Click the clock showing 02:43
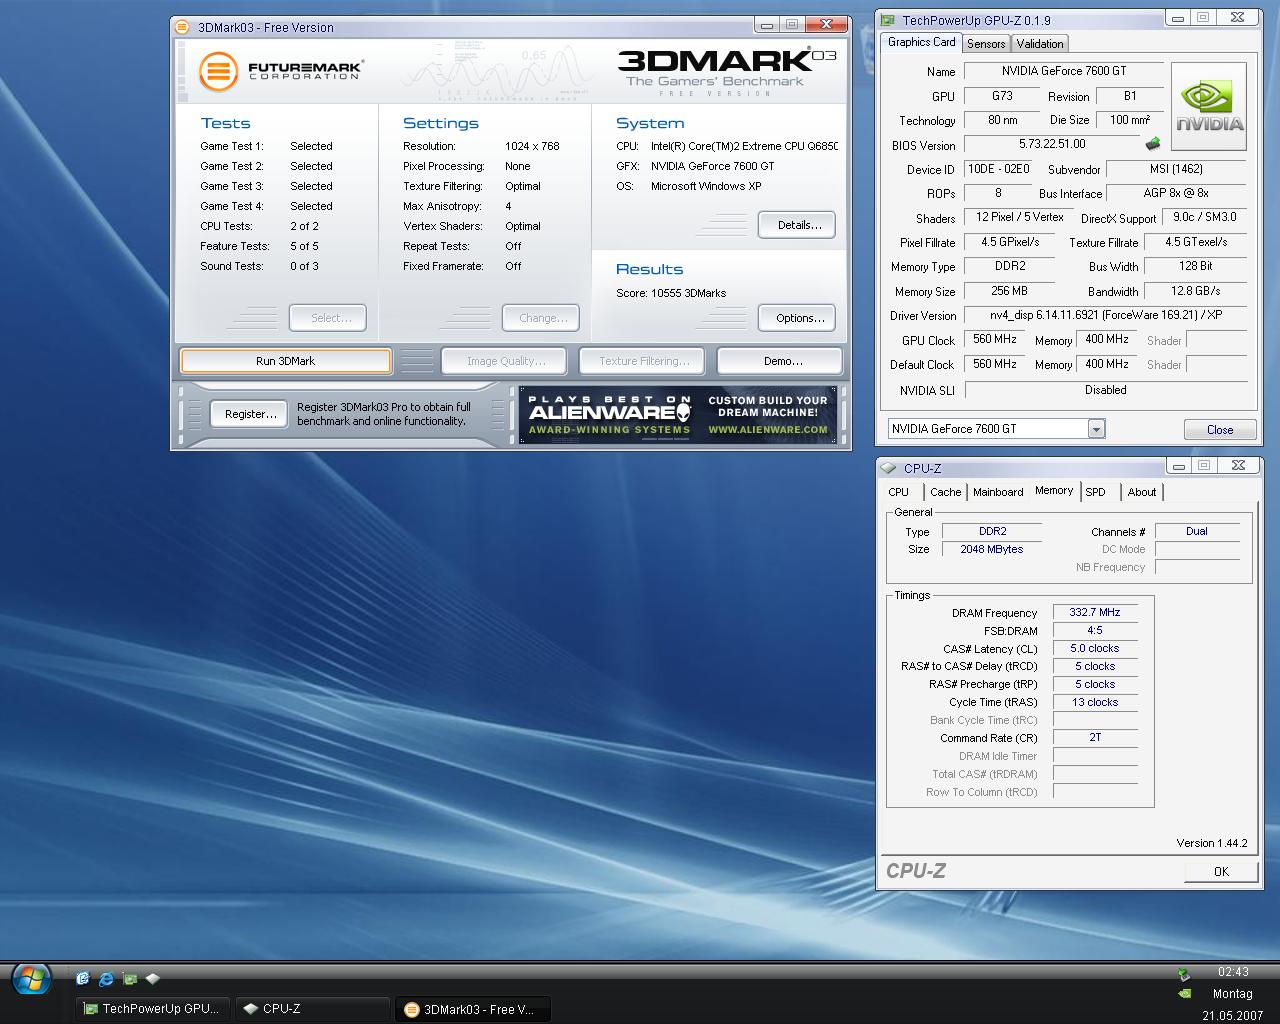Viewport: 1280px width, 1024px height. (1233, 972)
